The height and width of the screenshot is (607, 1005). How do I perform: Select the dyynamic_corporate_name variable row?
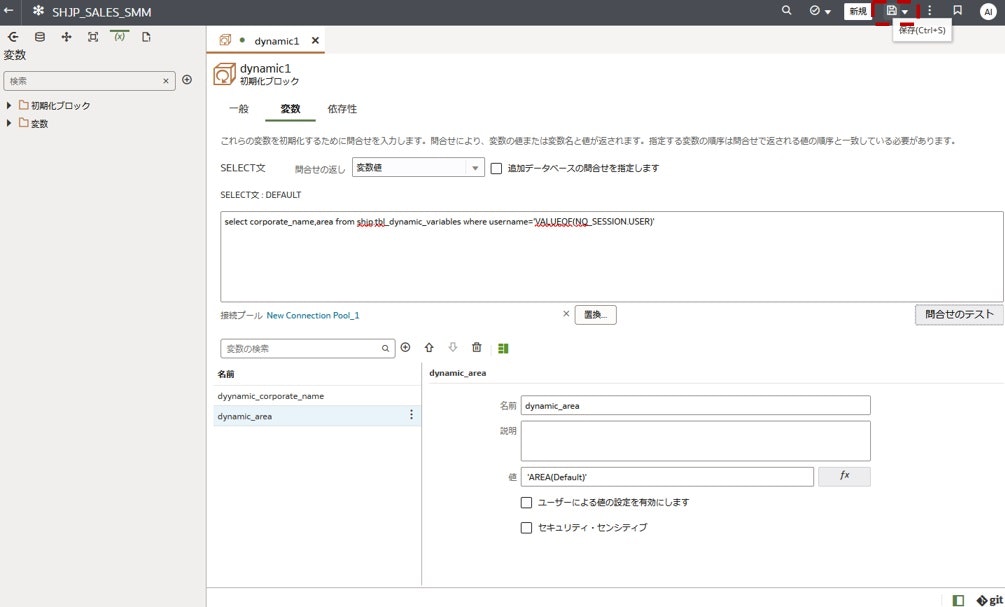pos(317,396)
